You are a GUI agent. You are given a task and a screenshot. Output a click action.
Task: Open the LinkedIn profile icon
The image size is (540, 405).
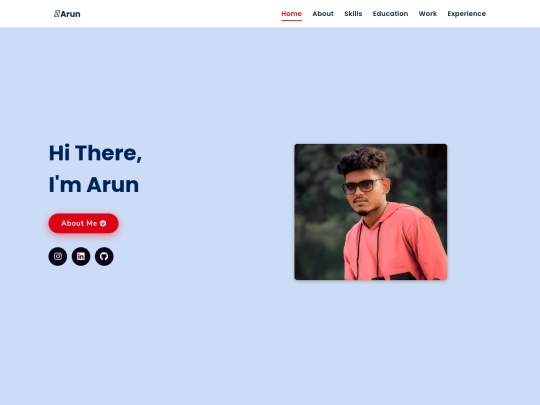pos(81,256)
